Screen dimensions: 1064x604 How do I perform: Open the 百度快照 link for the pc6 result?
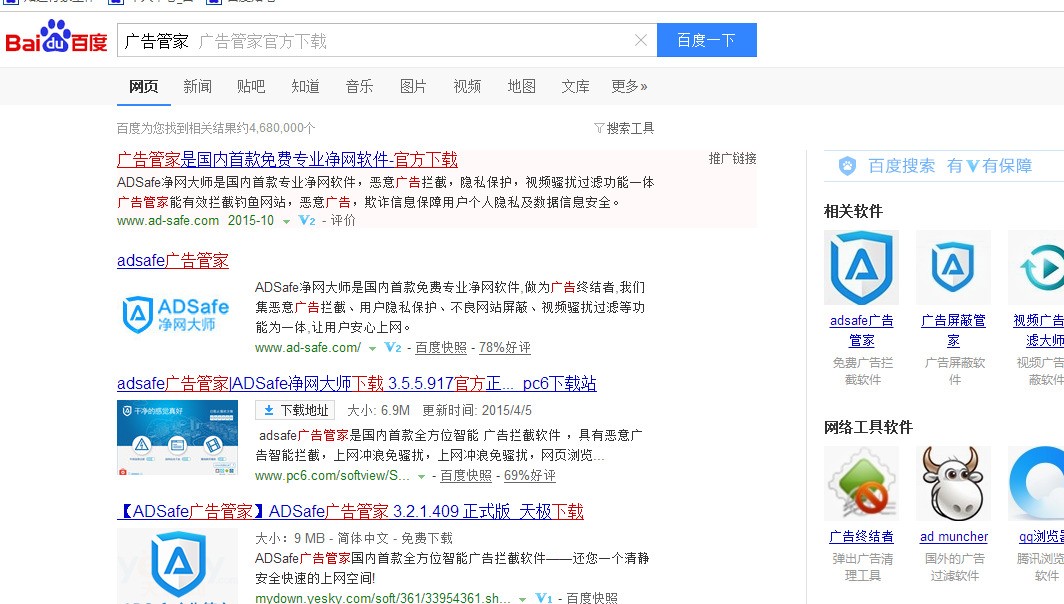tap(466, 476)
